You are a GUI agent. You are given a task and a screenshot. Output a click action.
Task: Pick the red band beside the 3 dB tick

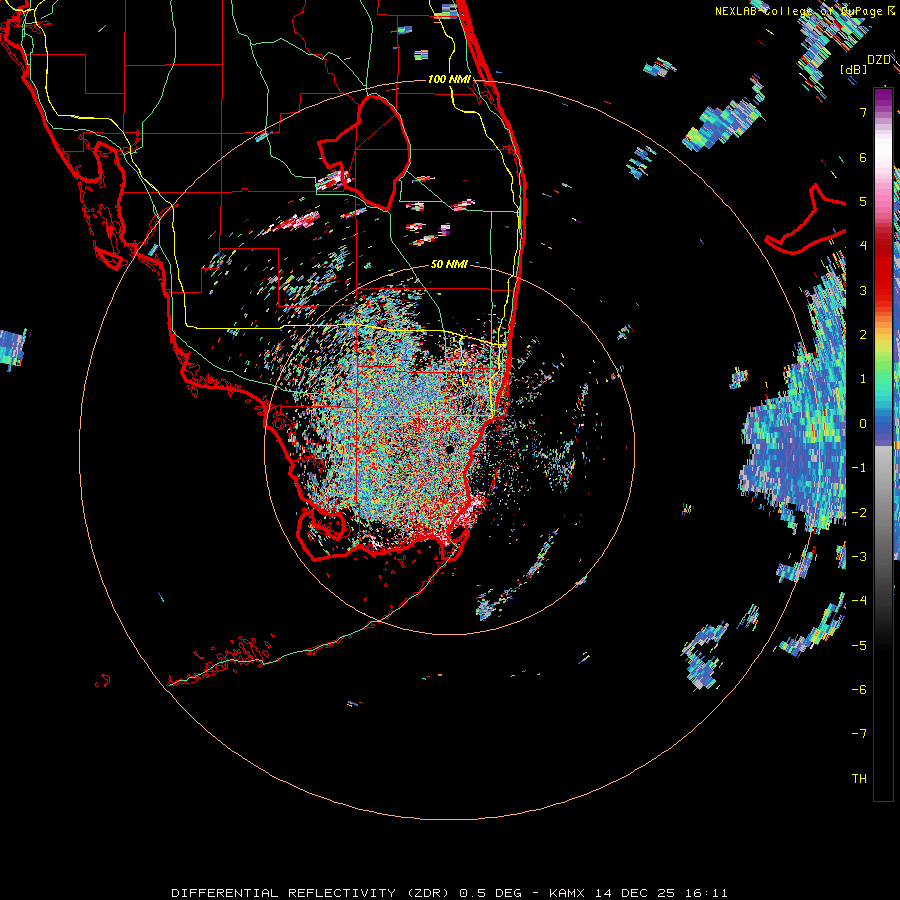pos(883,287)
